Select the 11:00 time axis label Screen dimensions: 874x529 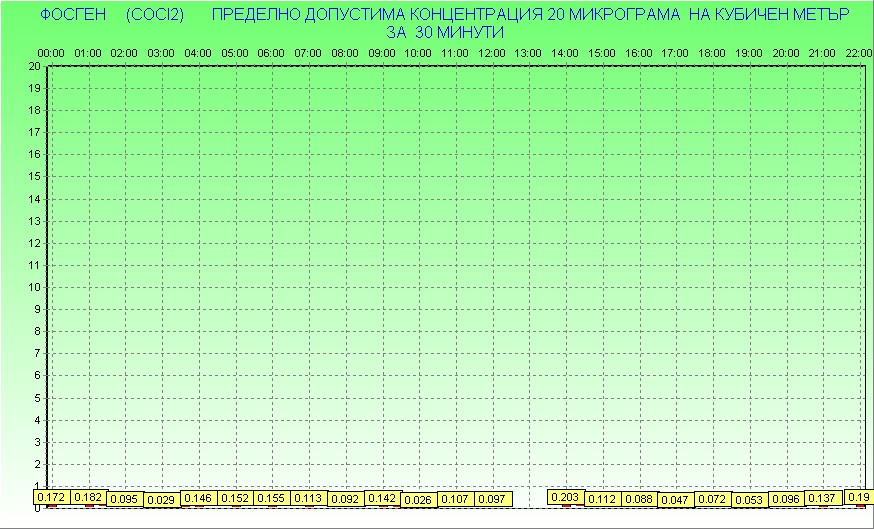click(455, 54)
